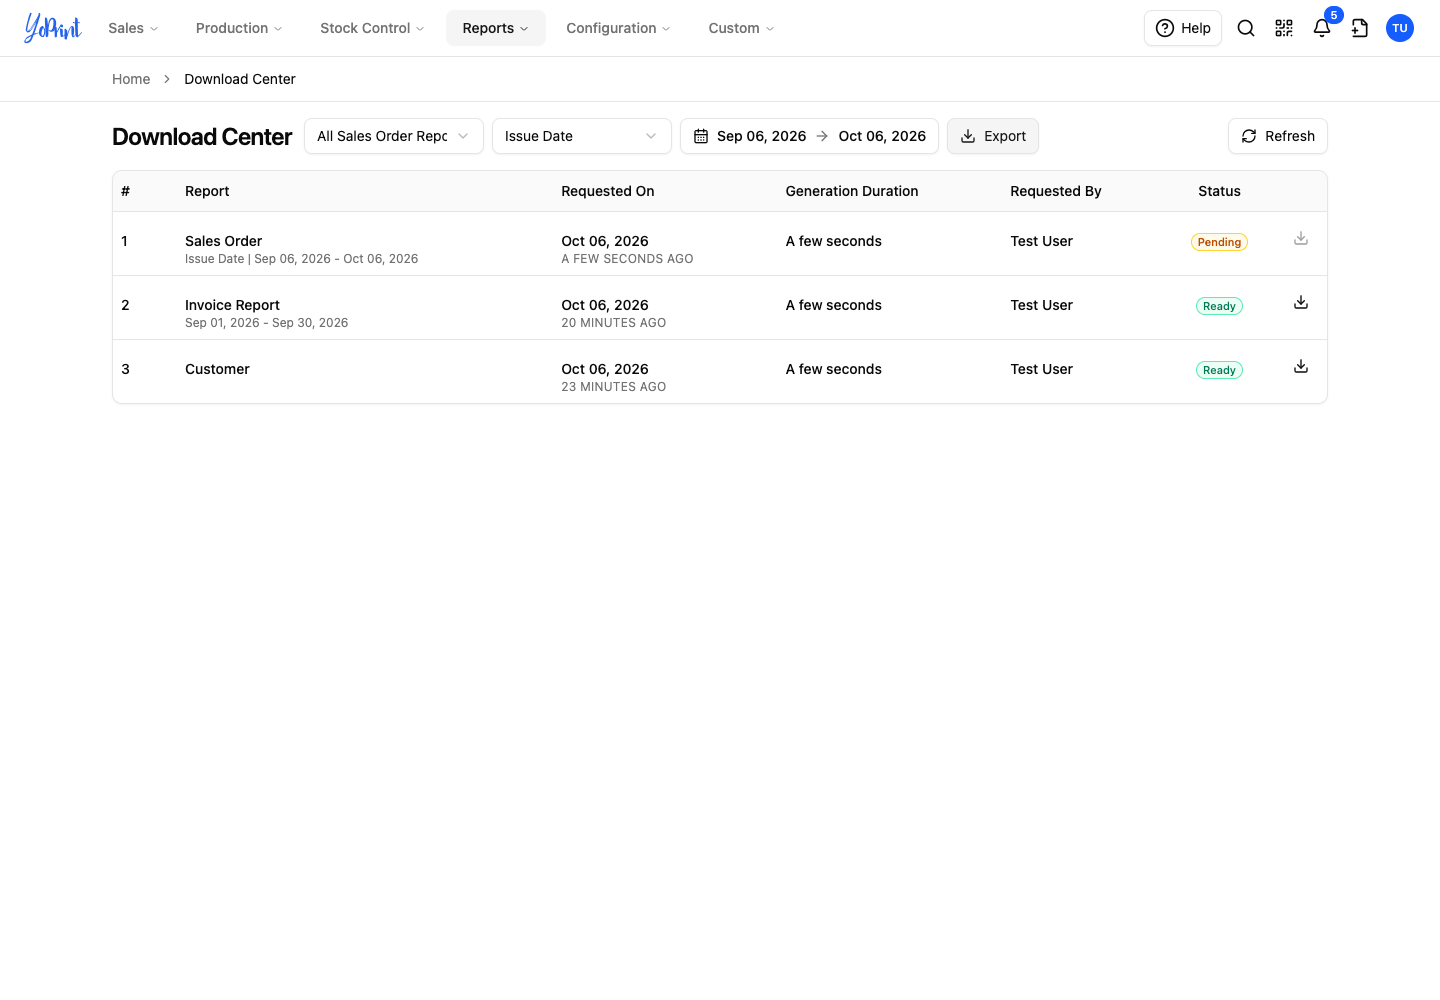Open the YoPrint logo home link
This screenshot has width=1440, height=1000.
point(53,28)
